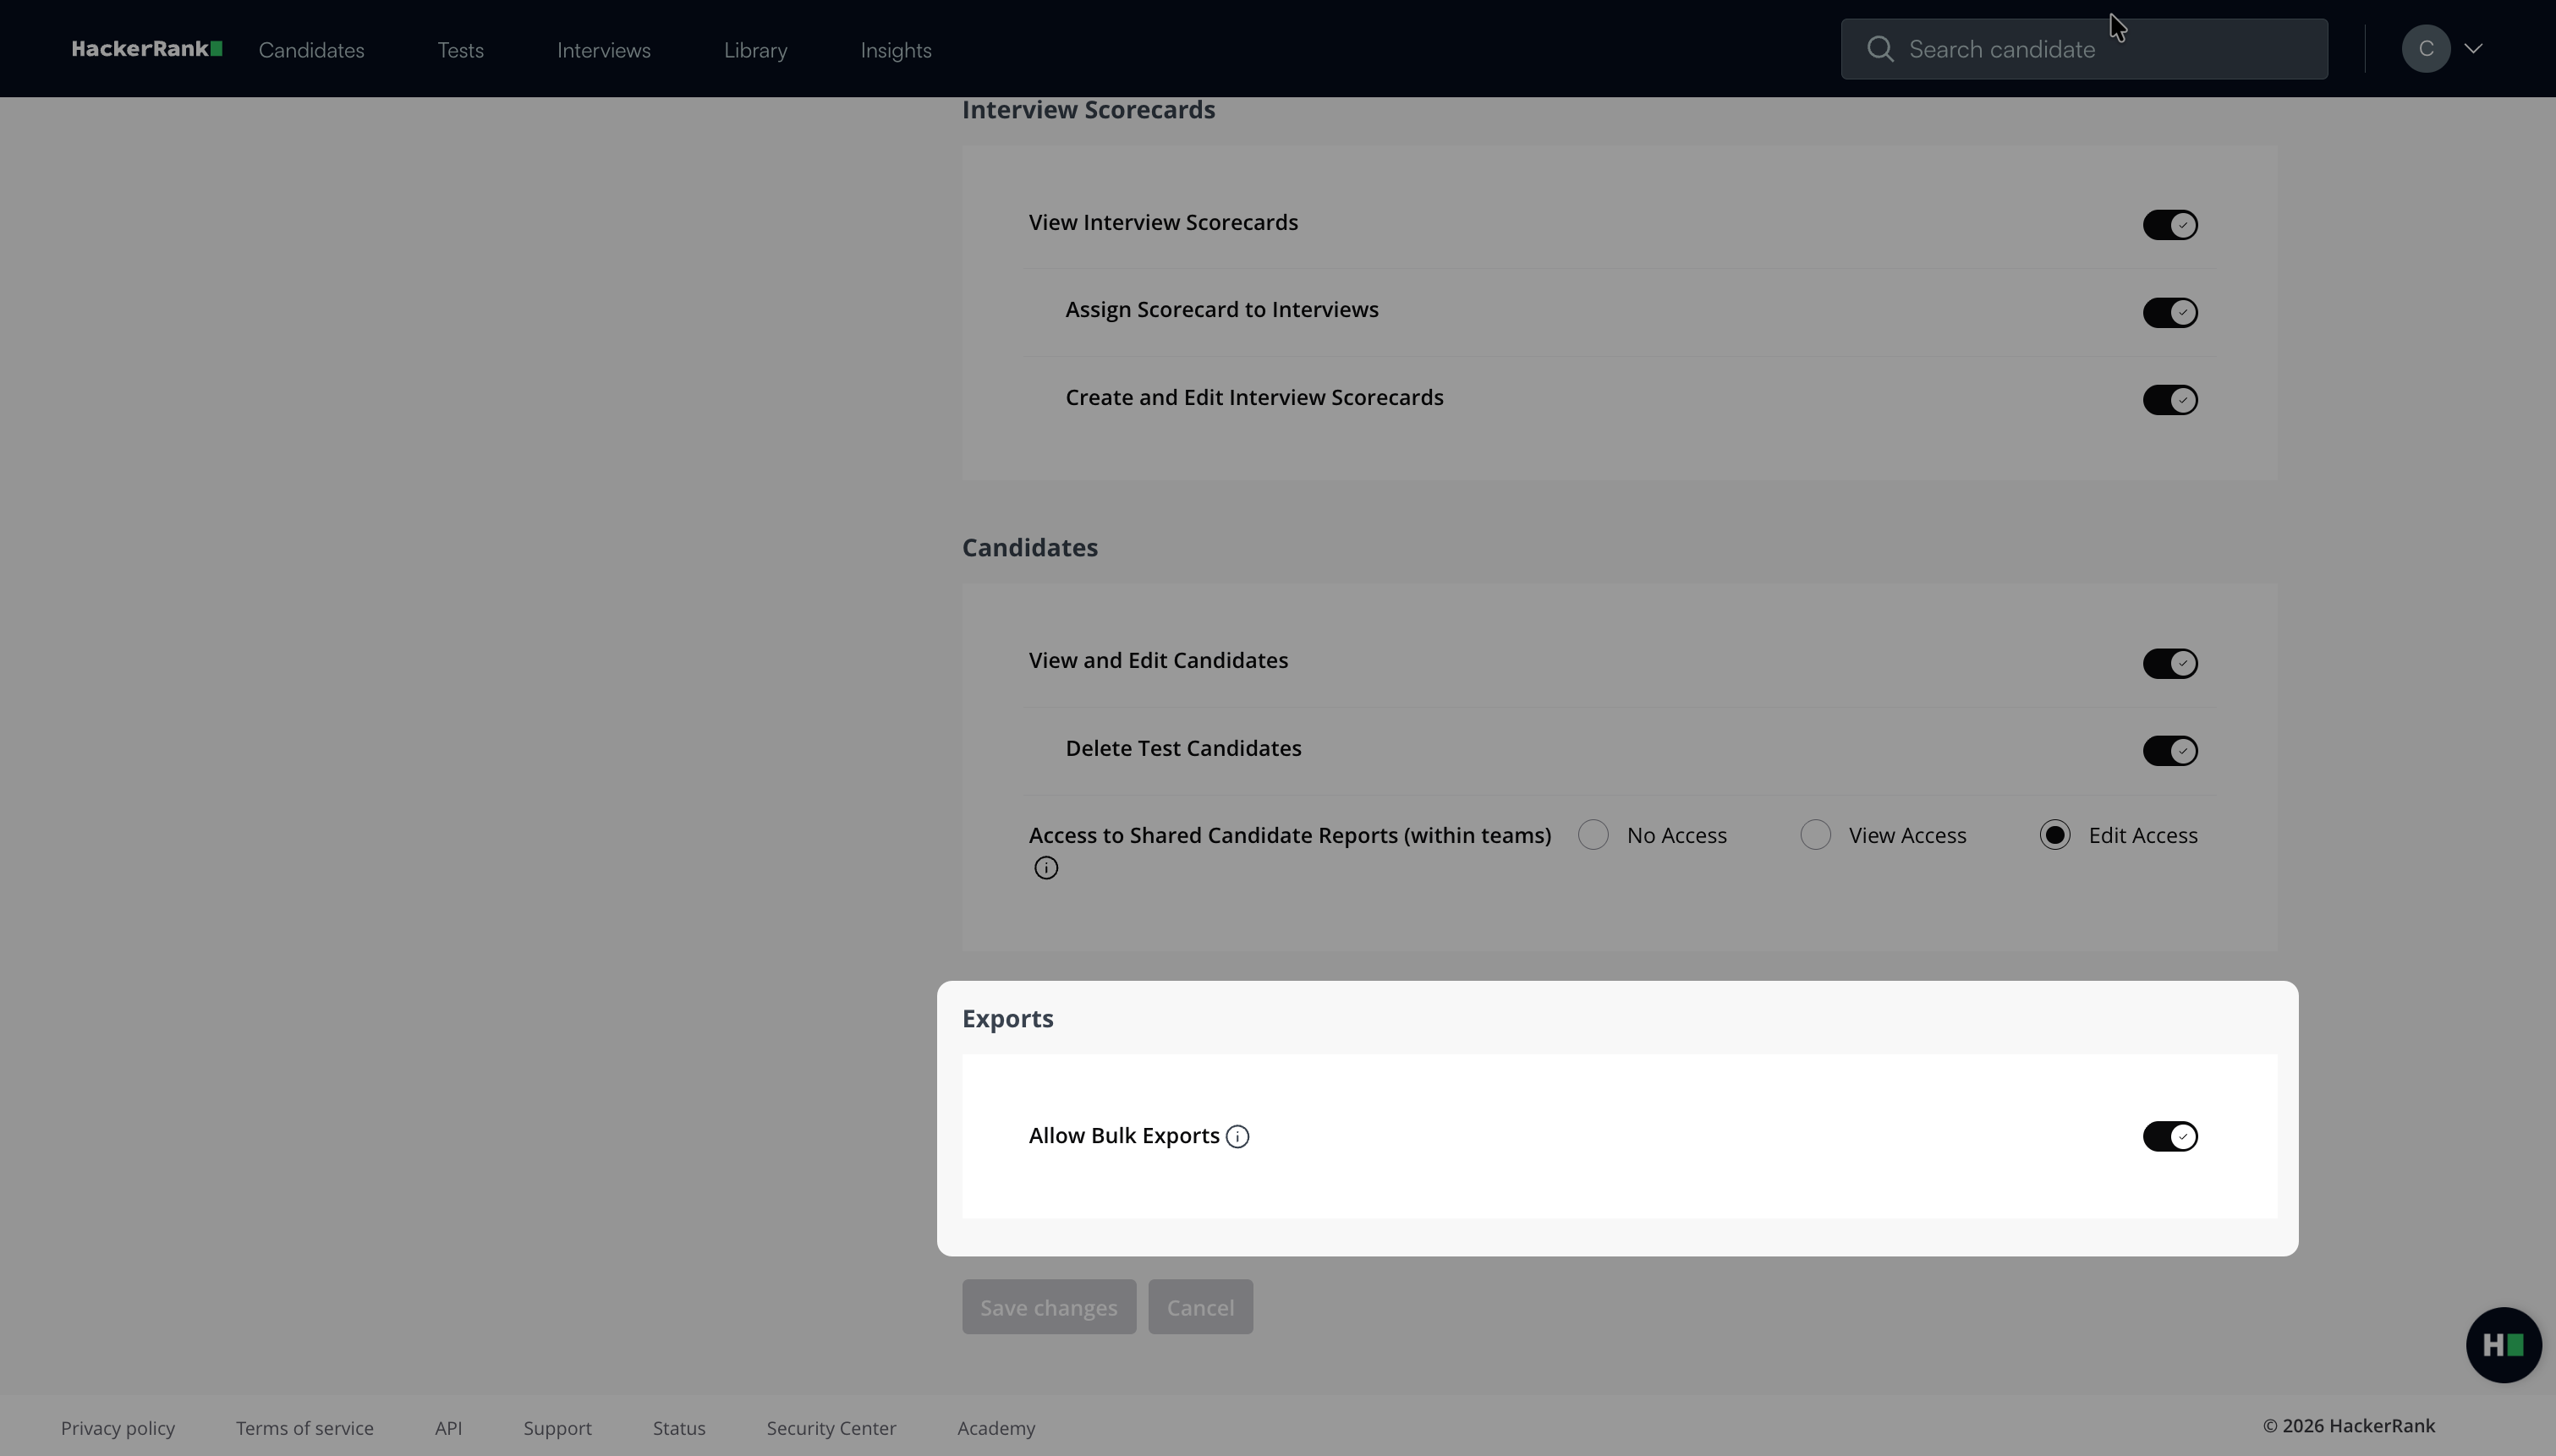Focus the Search candidate input field
2556x1456 pixels.
coord(2100,49)
